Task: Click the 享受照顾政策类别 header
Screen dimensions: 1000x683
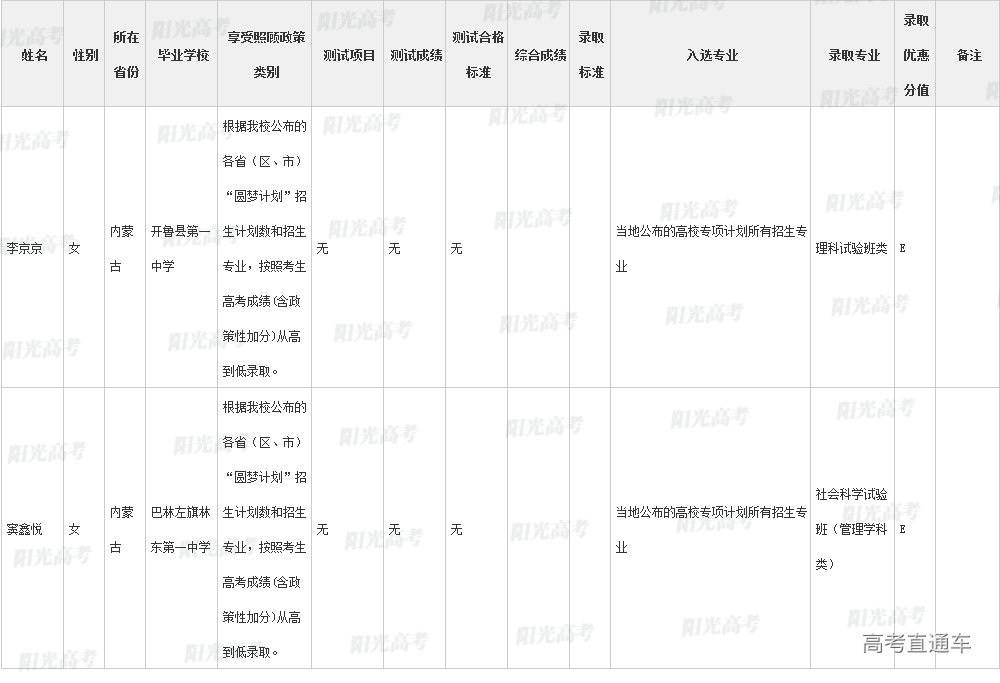Action: (x=265, y=55)
